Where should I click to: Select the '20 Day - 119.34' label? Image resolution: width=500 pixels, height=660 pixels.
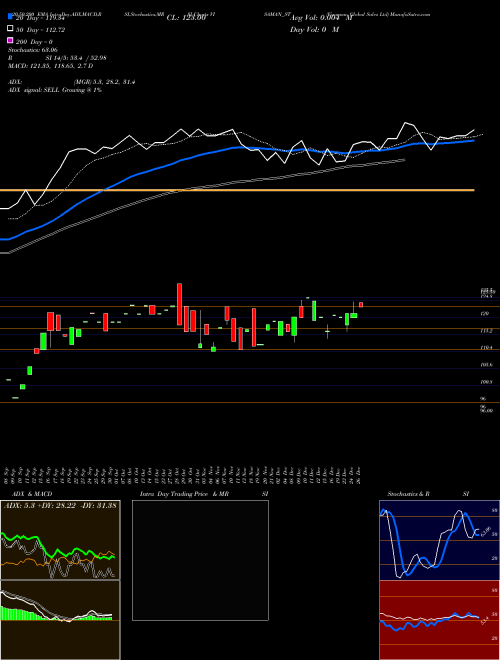tap(39, 18)
